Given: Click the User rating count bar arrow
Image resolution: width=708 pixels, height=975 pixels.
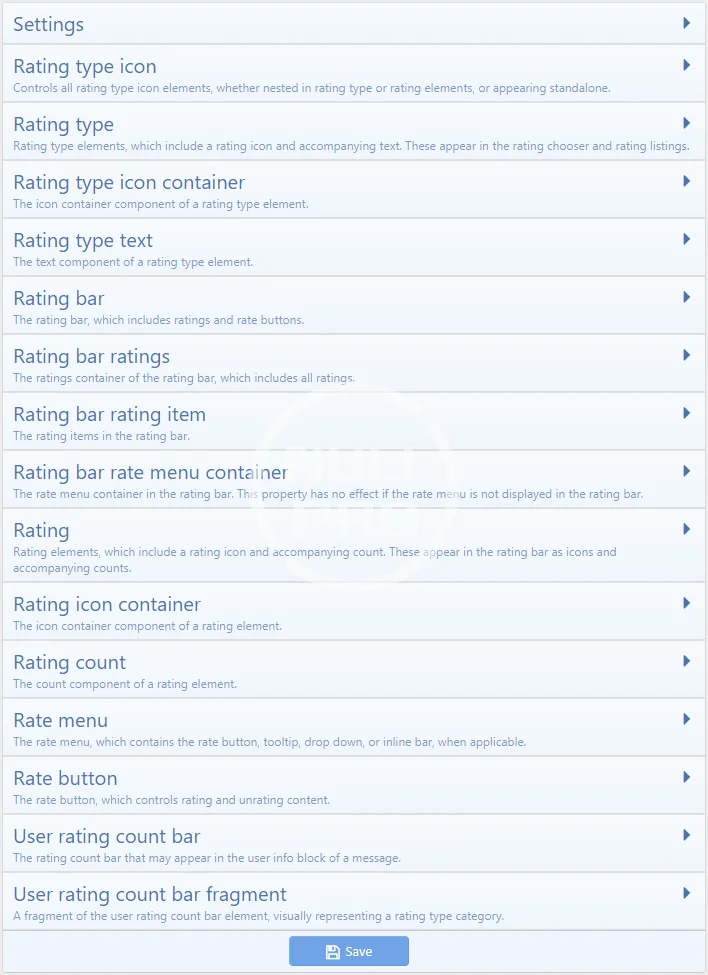Looking at the screenshot, I should 687,835.
